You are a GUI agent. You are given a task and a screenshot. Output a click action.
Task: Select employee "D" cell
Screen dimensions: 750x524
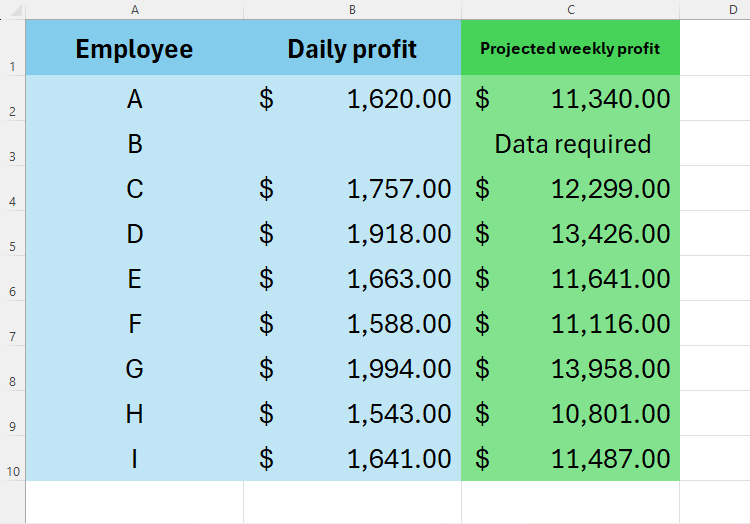(x=134, y=234)
